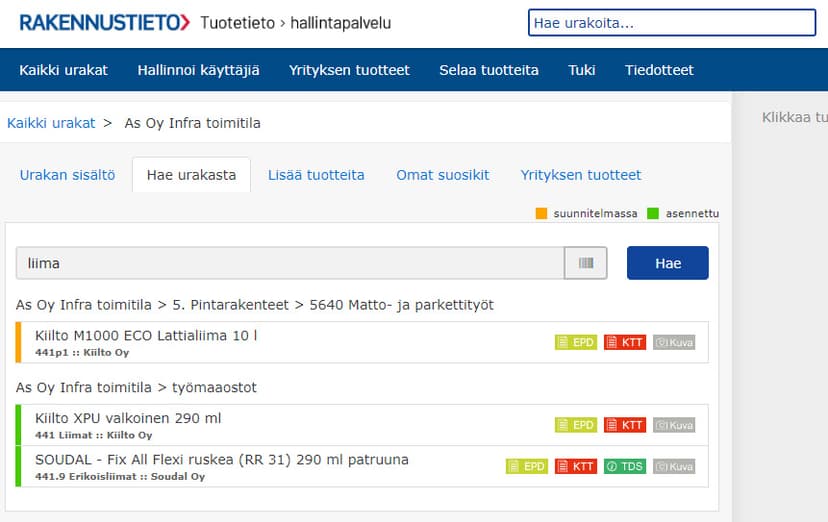This screenshot has width=828, height=522.
Task: Open the Tiedotteet menu item
Action: pyautogui.click(x=660, y=70)
